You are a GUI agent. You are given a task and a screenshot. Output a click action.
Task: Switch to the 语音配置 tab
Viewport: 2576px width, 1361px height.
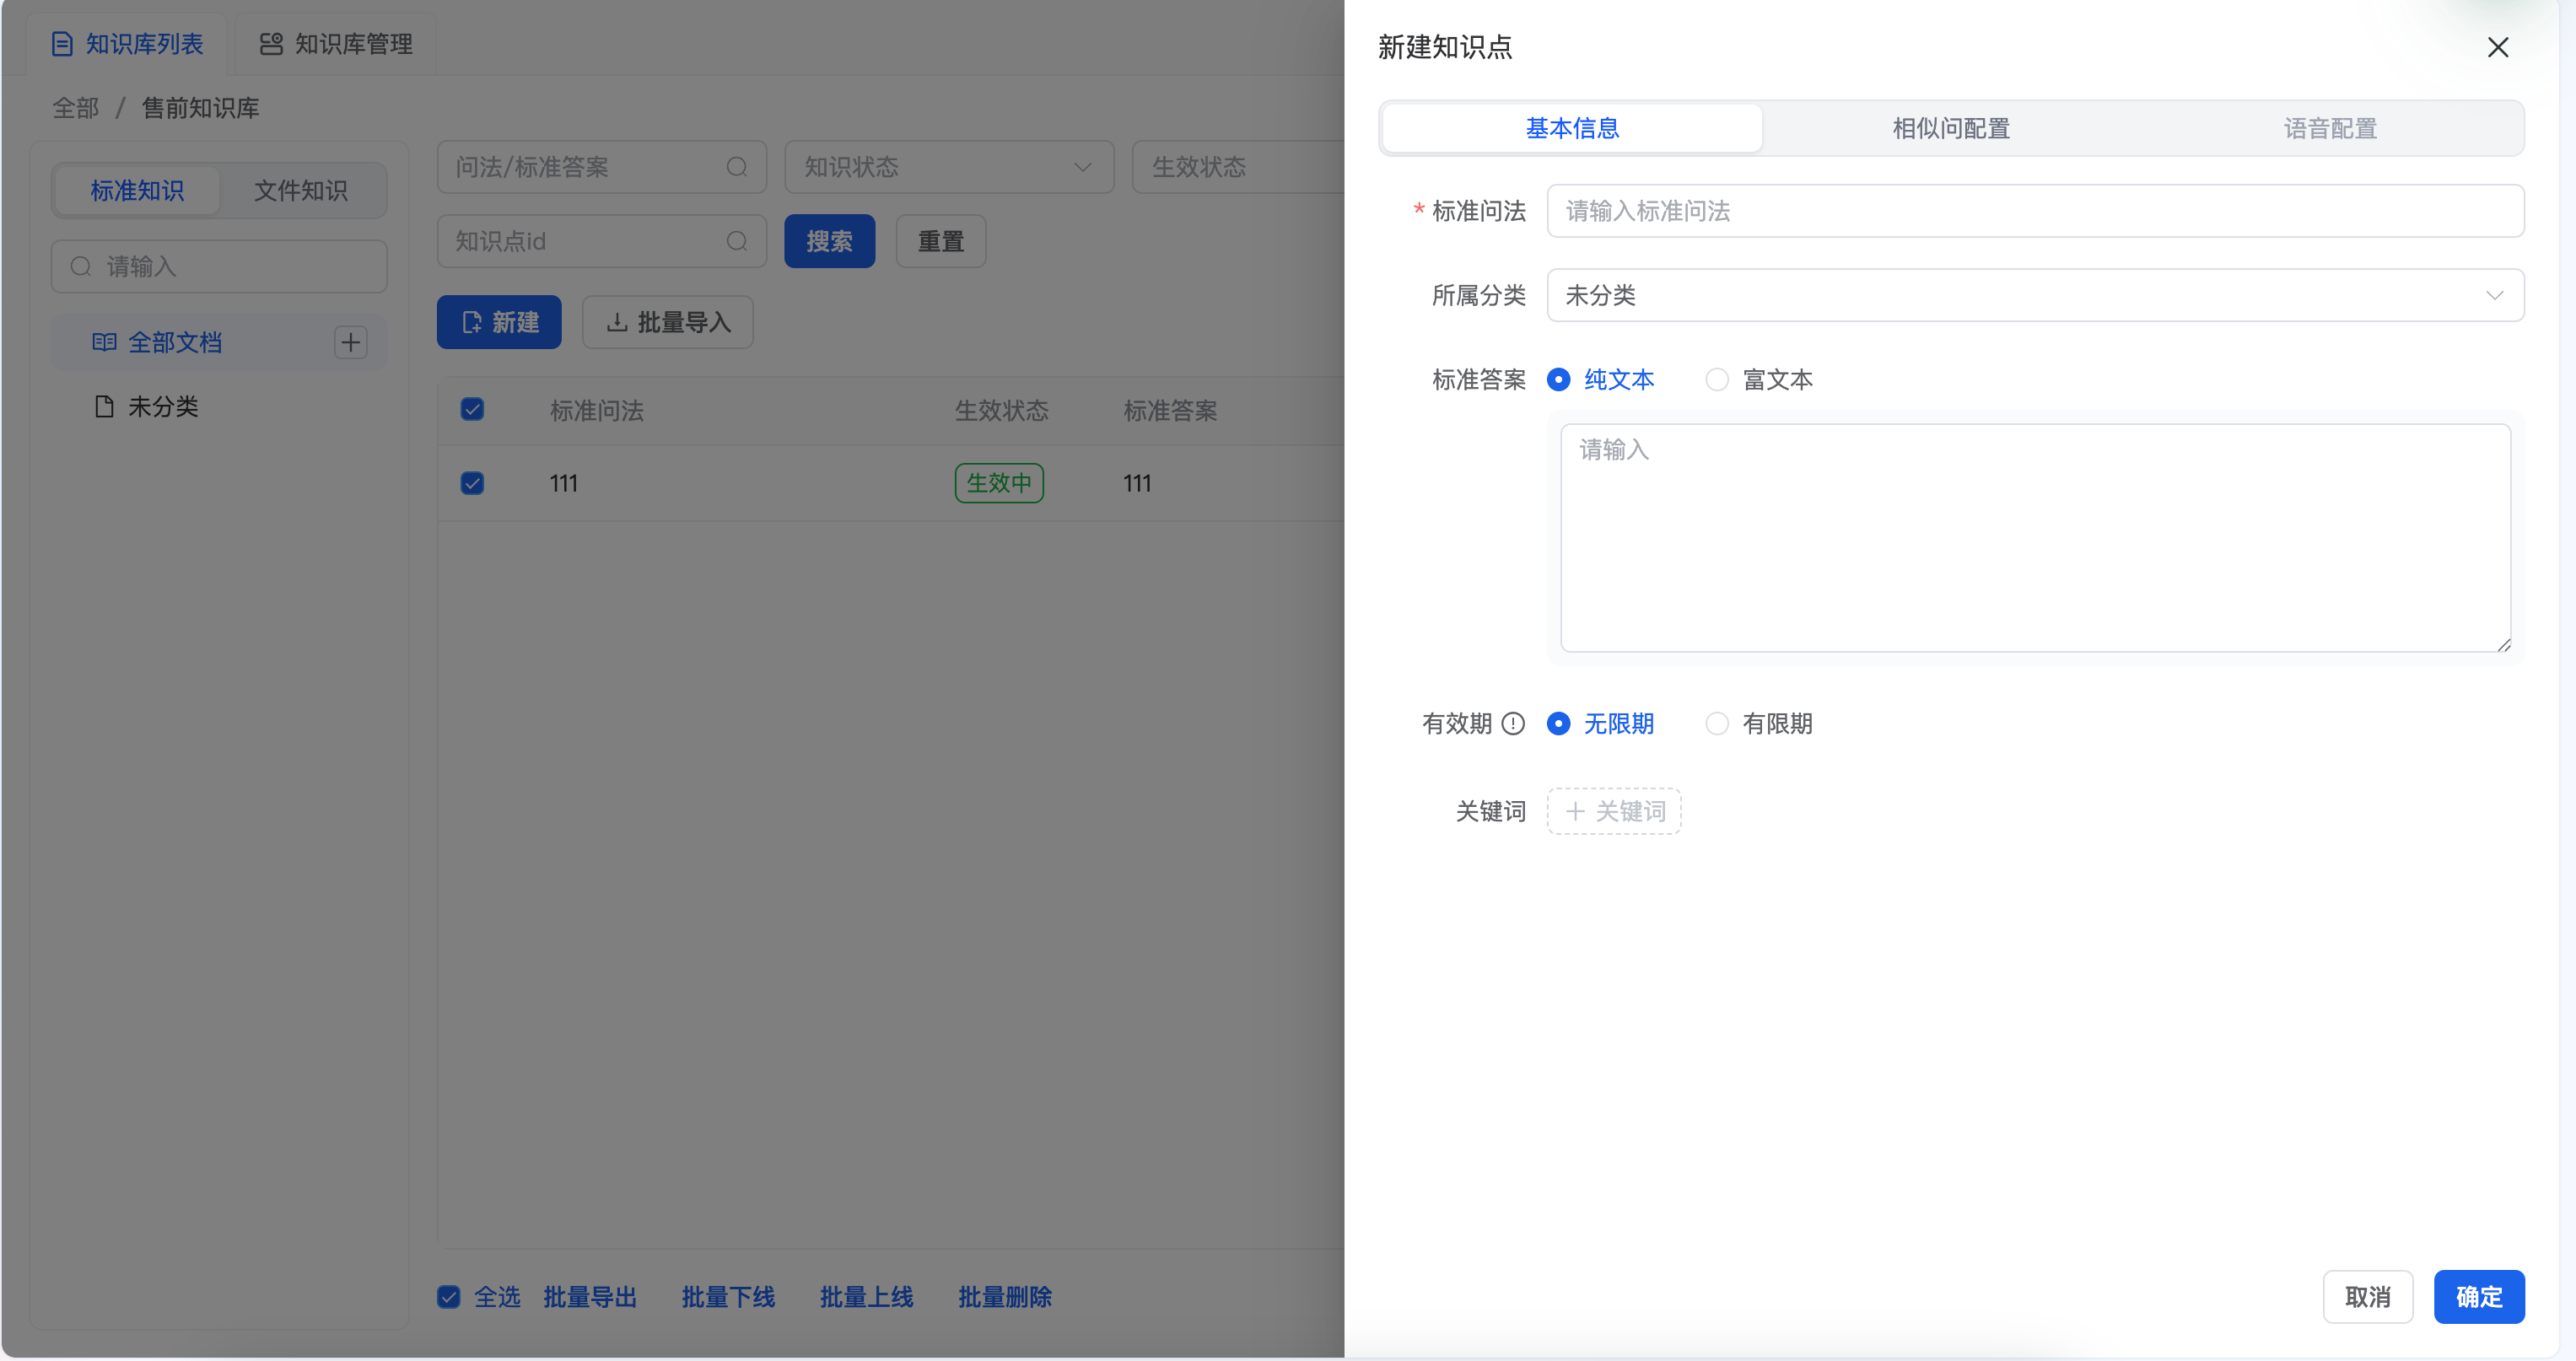pyautogui.click(x=2329, y=128)
